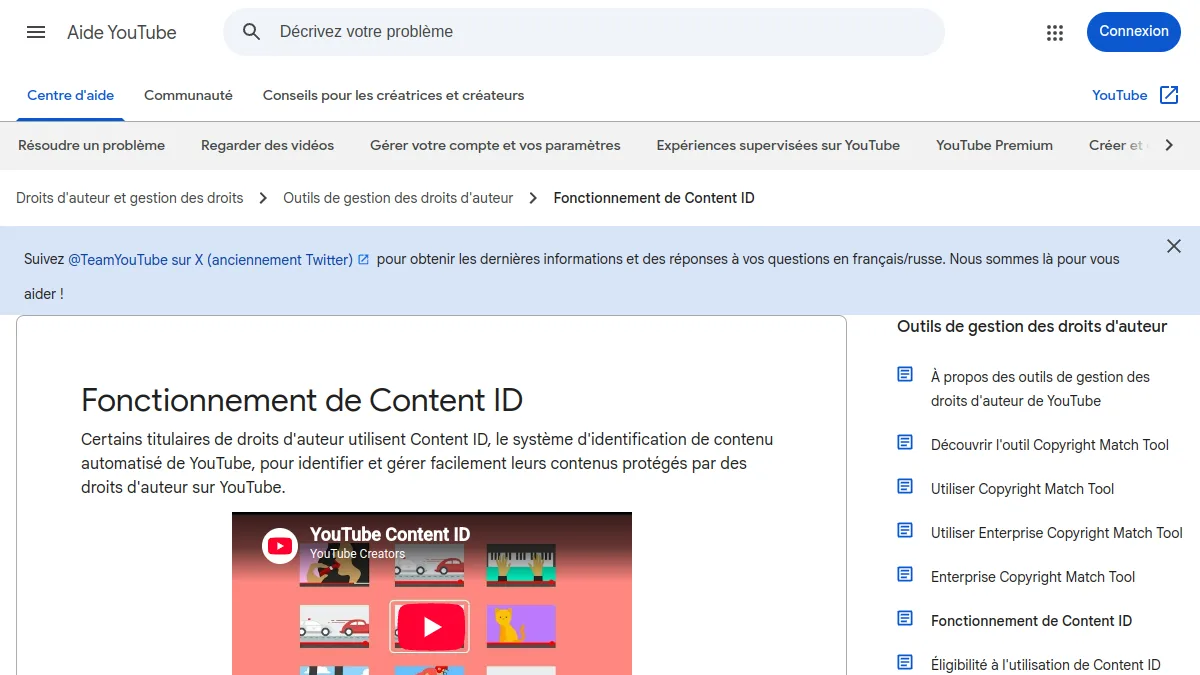
Task: Open the YouTube link in header
Action: coord(1119,96)
